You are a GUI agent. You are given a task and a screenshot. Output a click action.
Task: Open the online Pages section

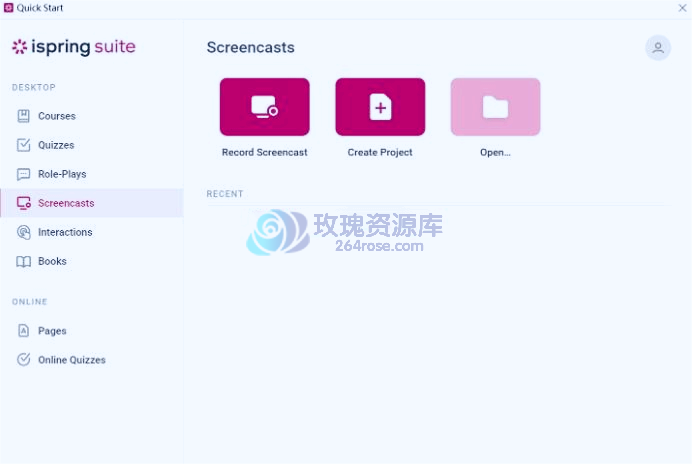(x=91, y=331)
